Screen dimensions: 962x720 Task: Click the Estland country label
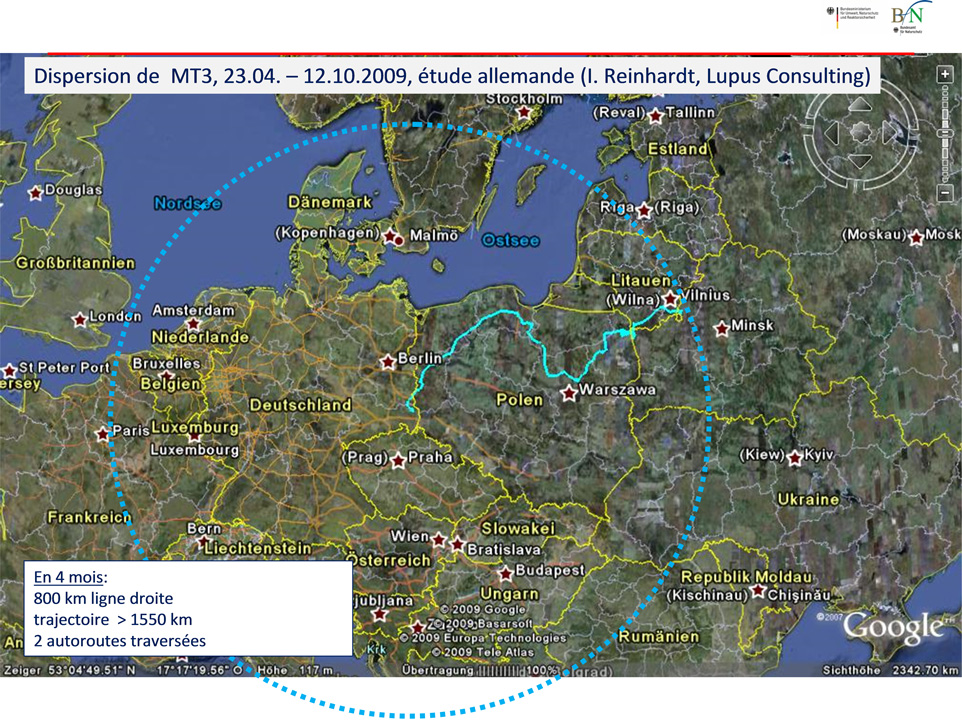[x=678, y=148]
